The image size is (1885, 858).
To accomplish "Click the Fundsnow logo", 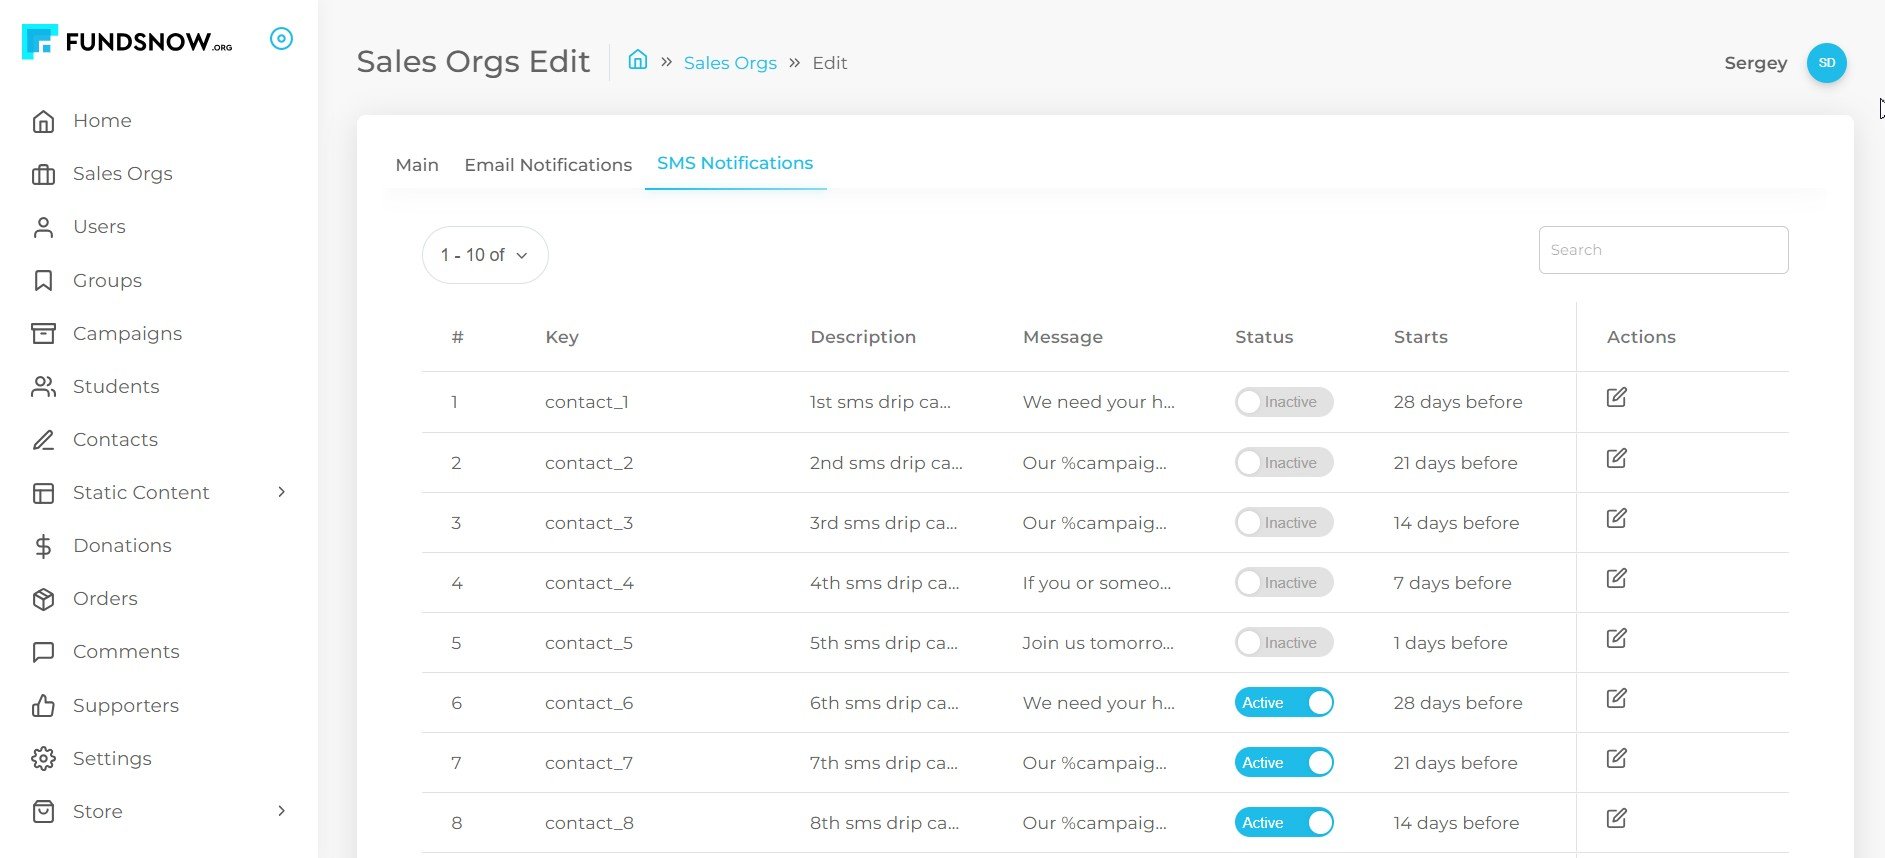I will point(128,41).
